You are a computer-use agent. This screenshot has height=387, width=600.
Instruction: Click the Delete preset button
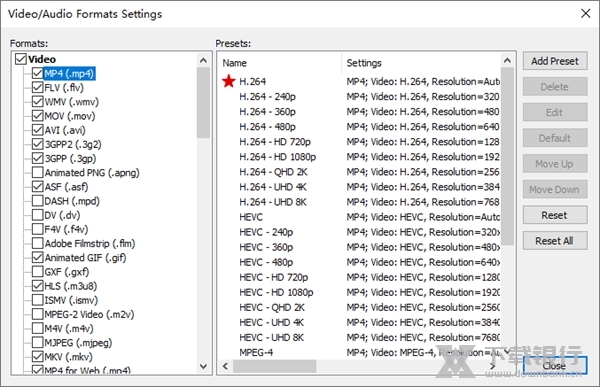pos(555,87)
